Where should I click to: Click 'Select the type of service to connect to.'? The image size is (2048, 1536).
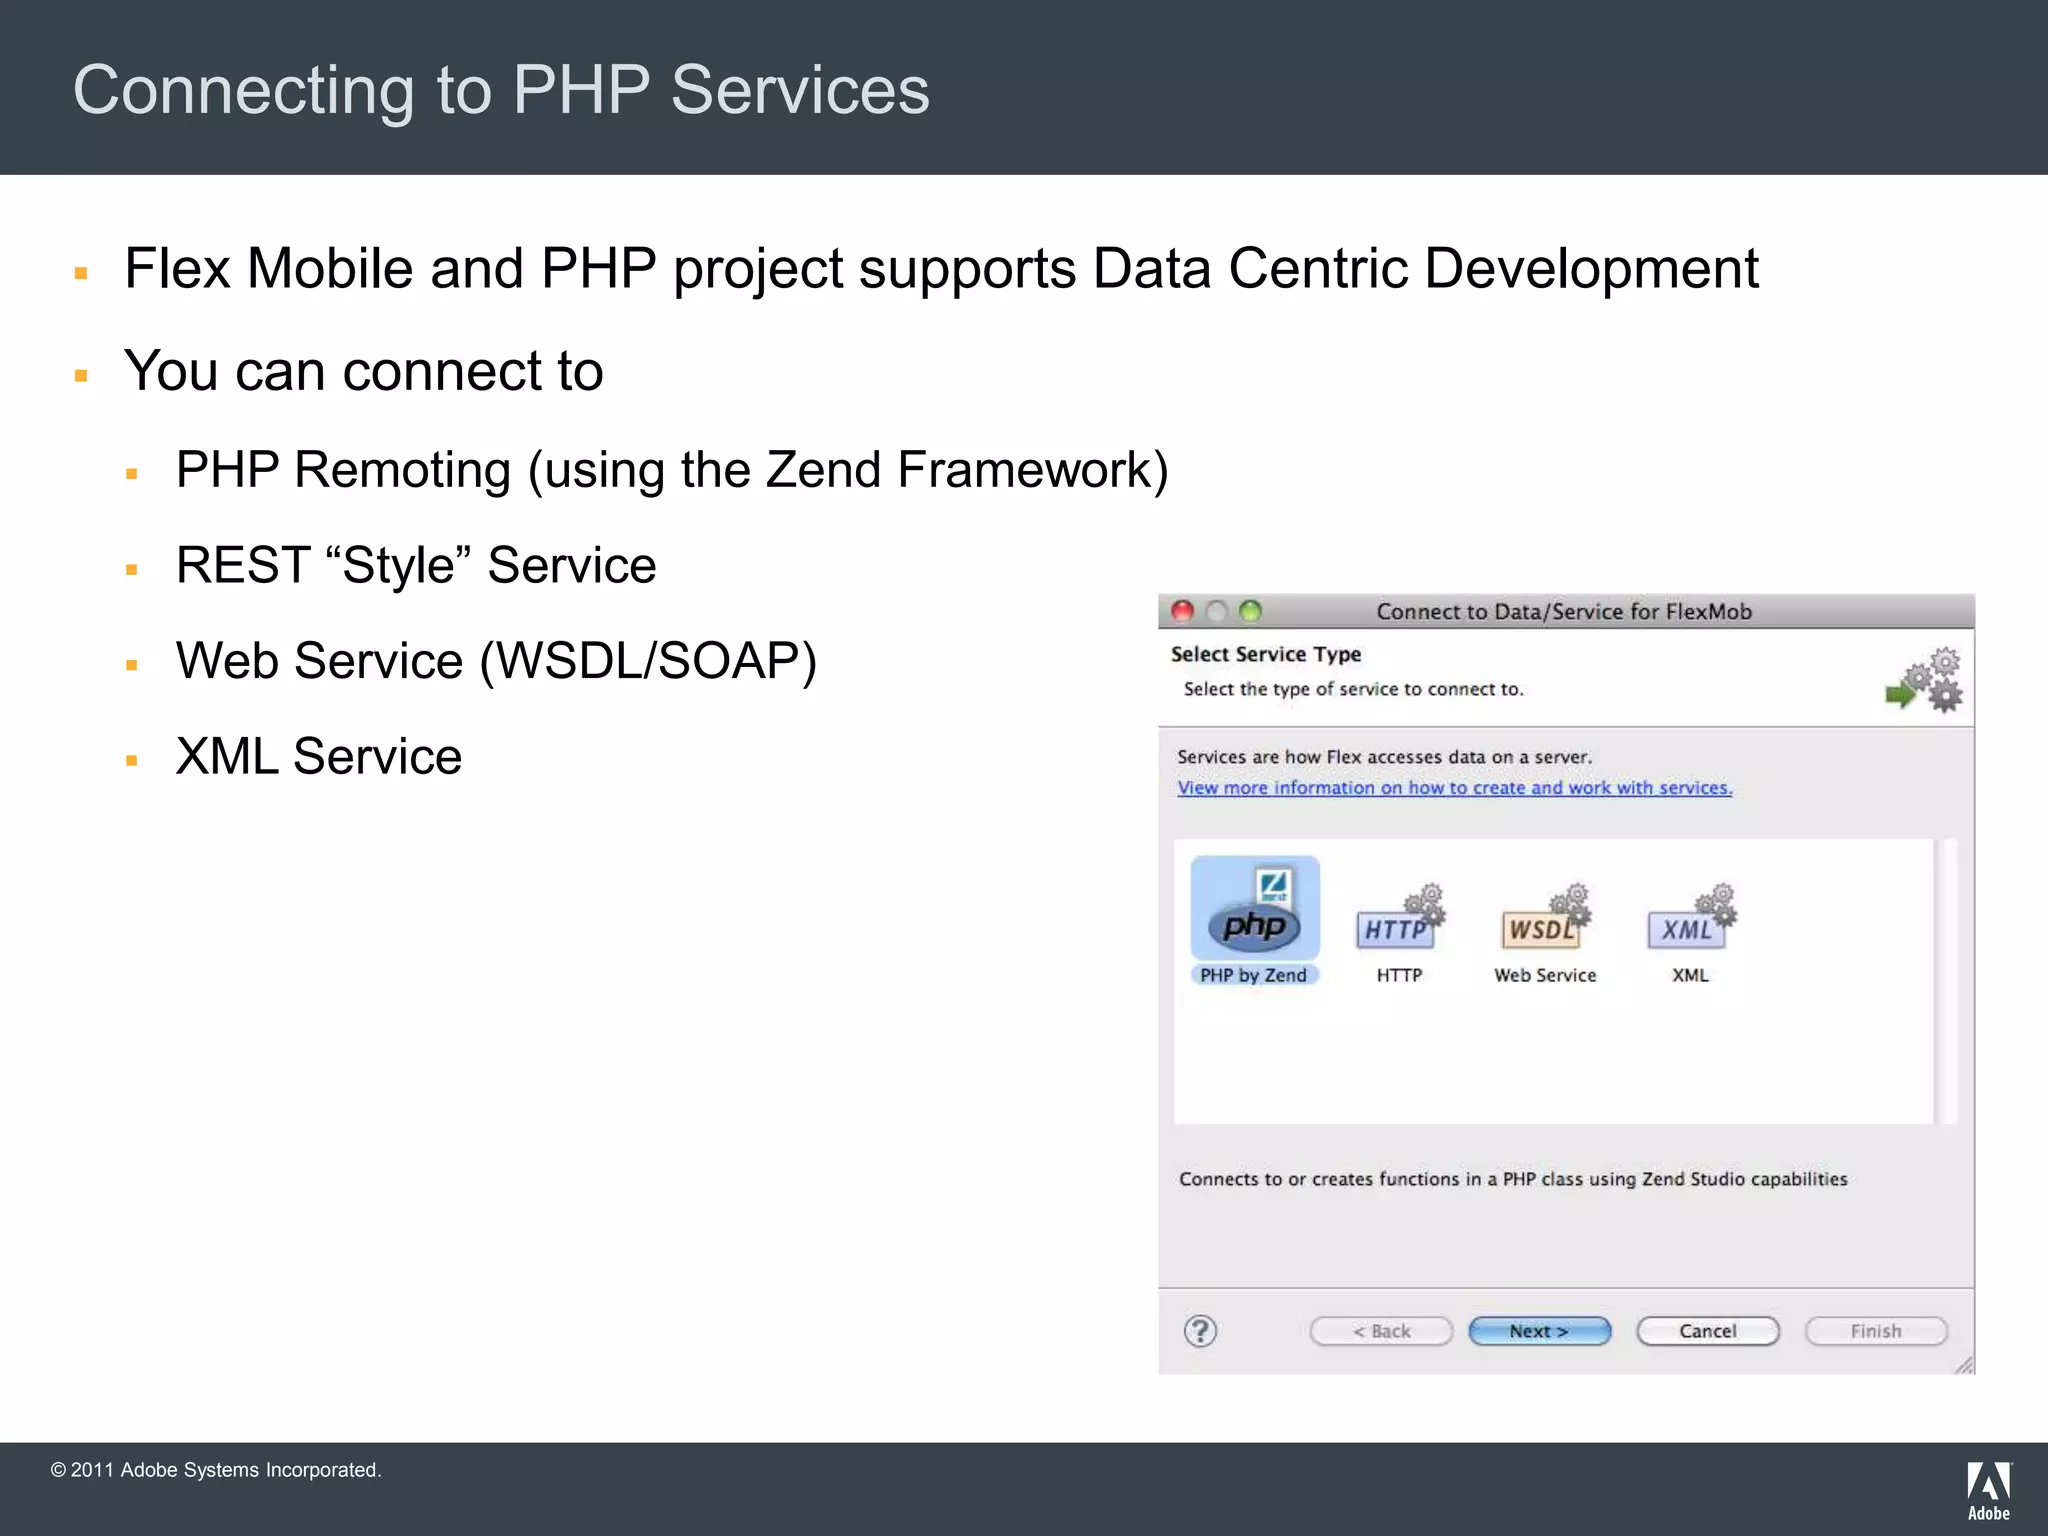click(1353, 689)
